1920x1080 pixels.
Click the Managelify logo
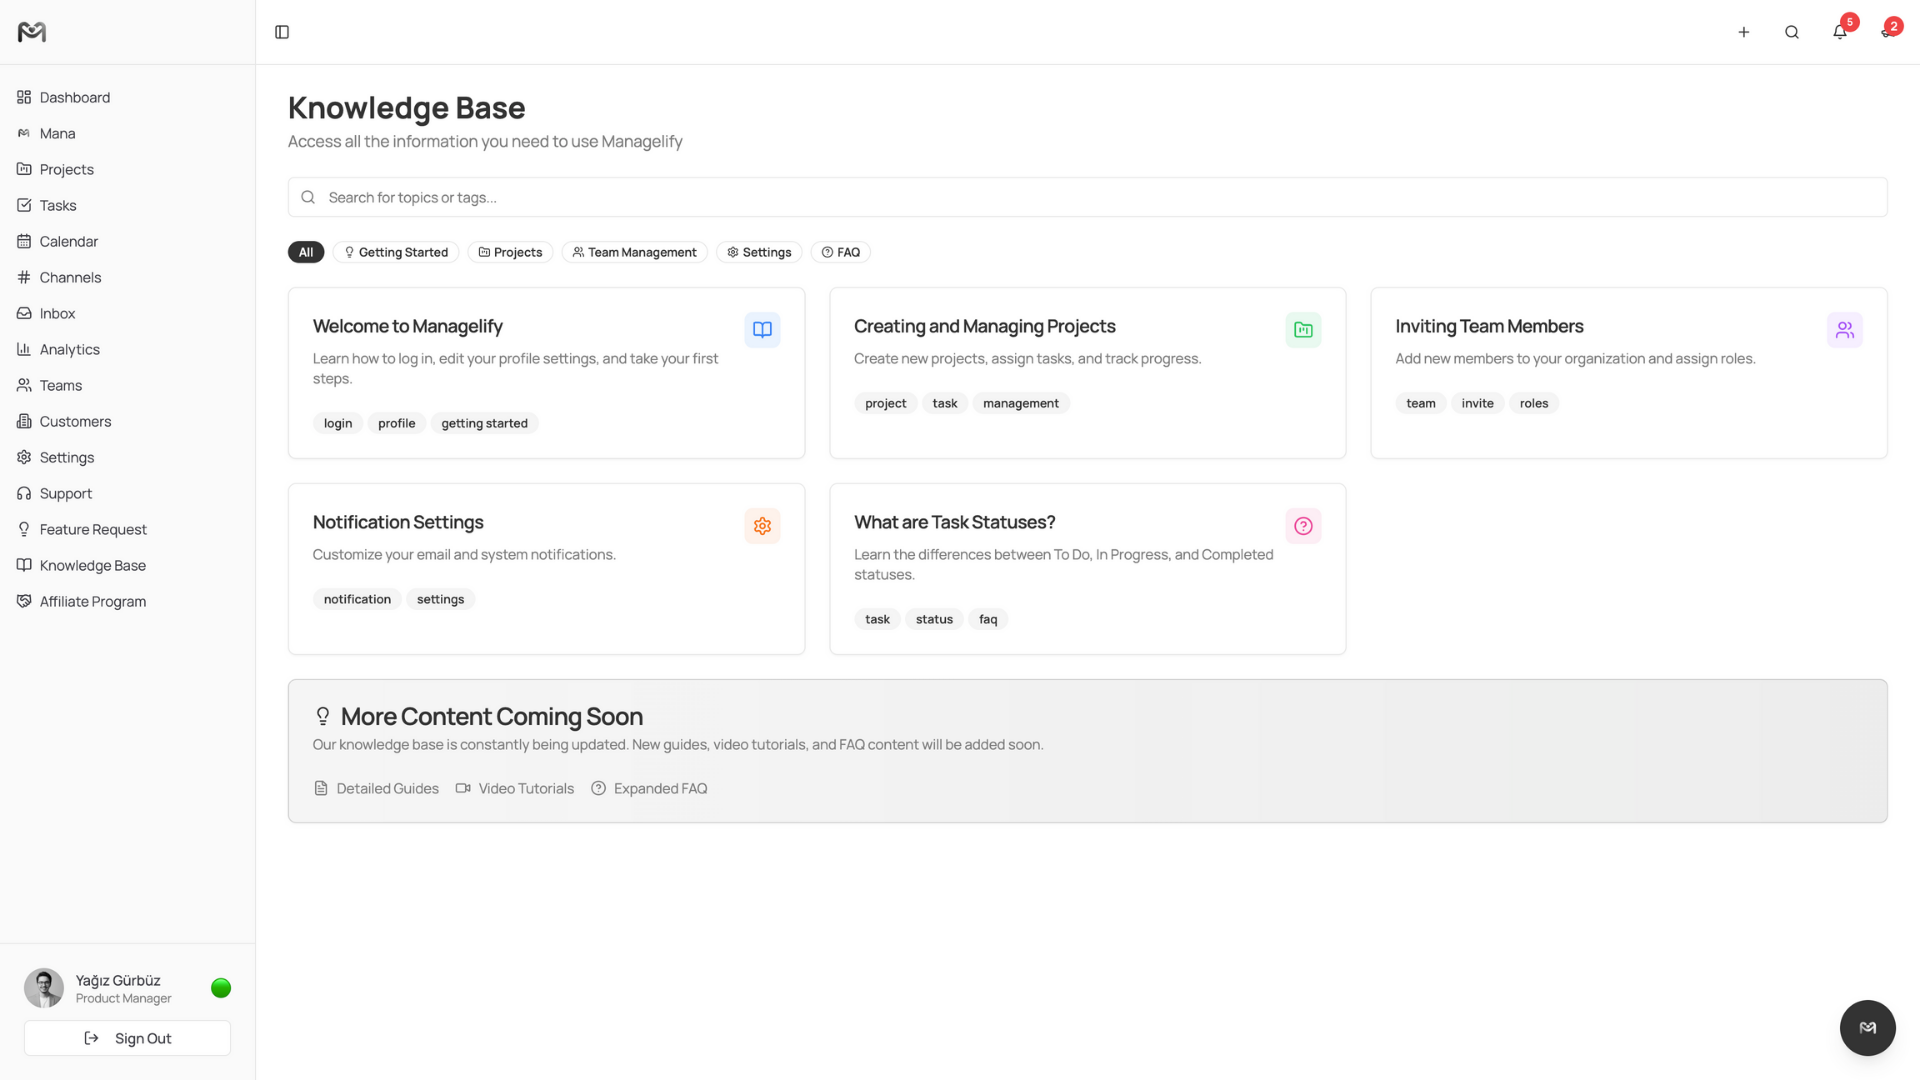[x=32, y=32]
